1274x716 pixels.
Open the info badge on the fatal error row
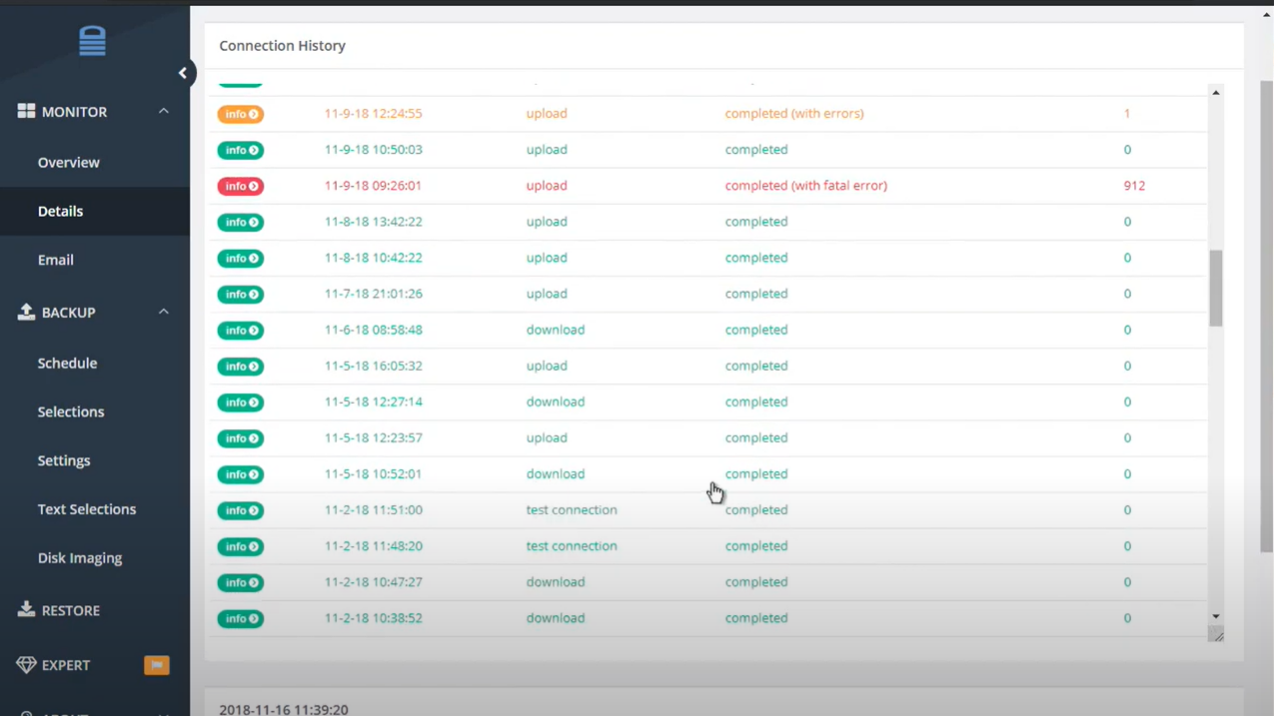(240, 185)
